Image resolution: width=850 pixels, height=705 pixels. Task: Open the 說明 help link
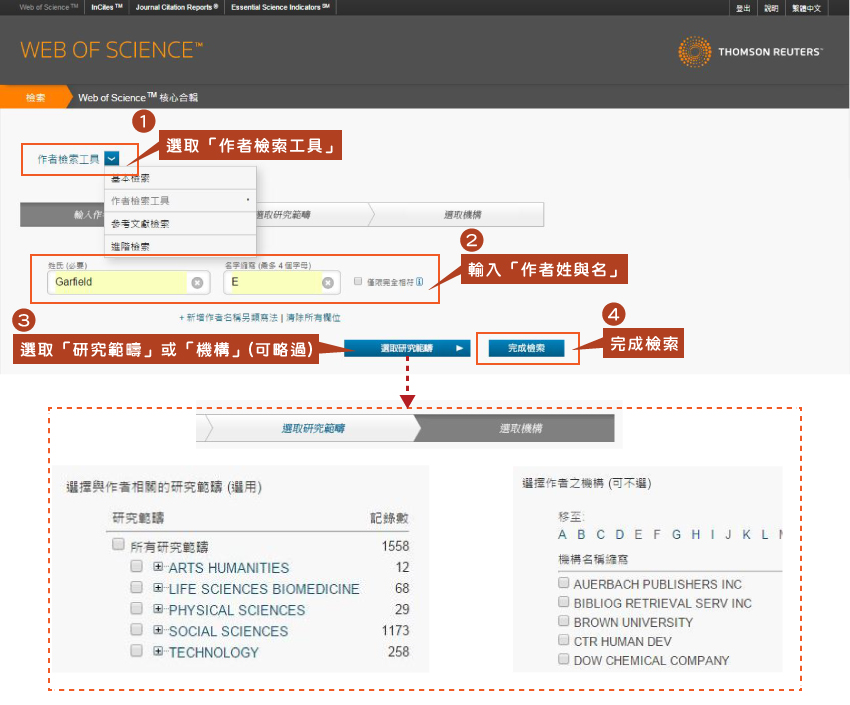coord(771,8)
